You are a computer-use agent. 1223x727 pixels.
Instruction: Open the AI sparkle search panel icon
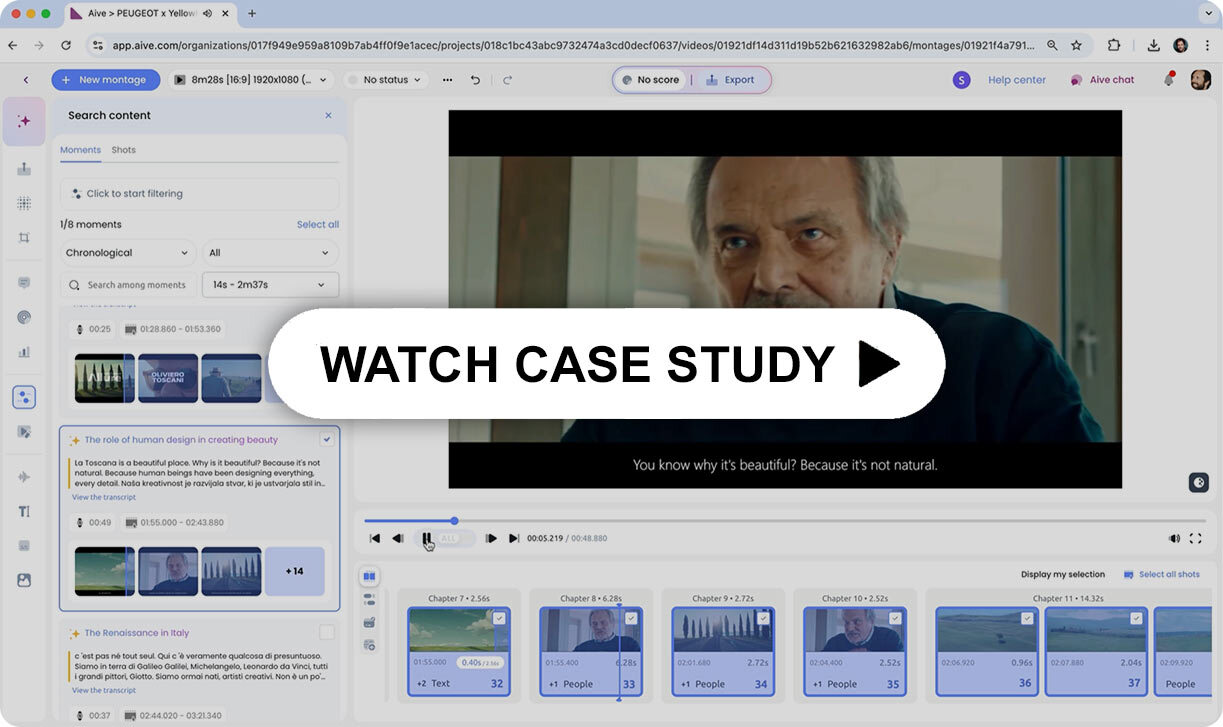24,121
